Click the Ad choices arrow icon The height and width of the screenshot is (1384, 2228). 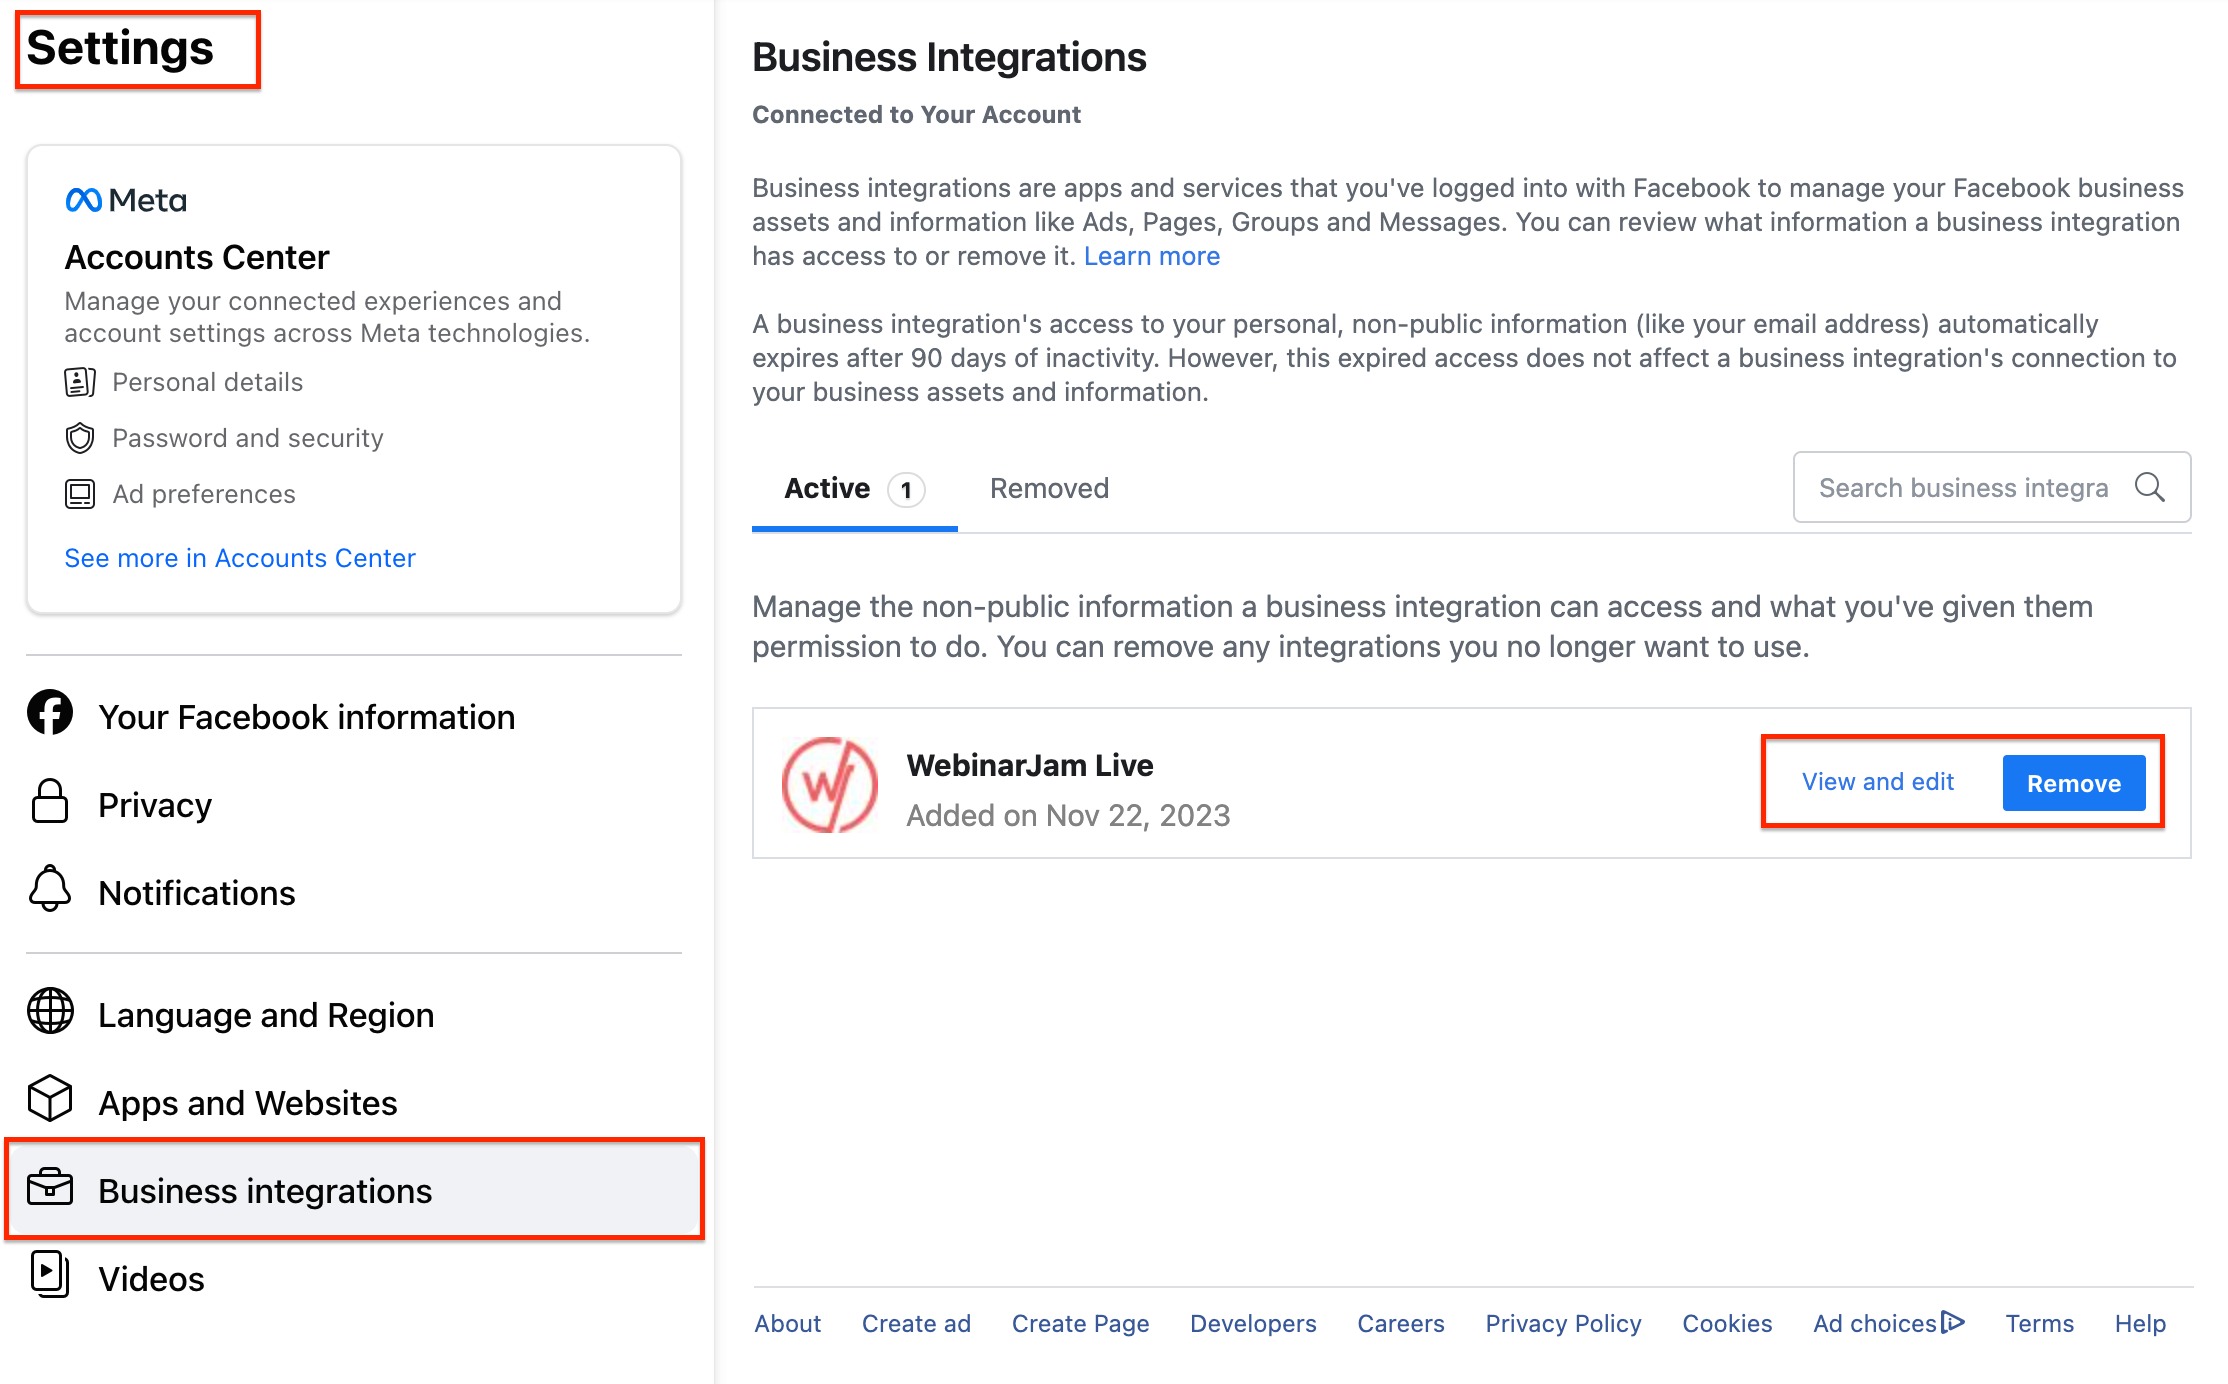point(1952,1322)
